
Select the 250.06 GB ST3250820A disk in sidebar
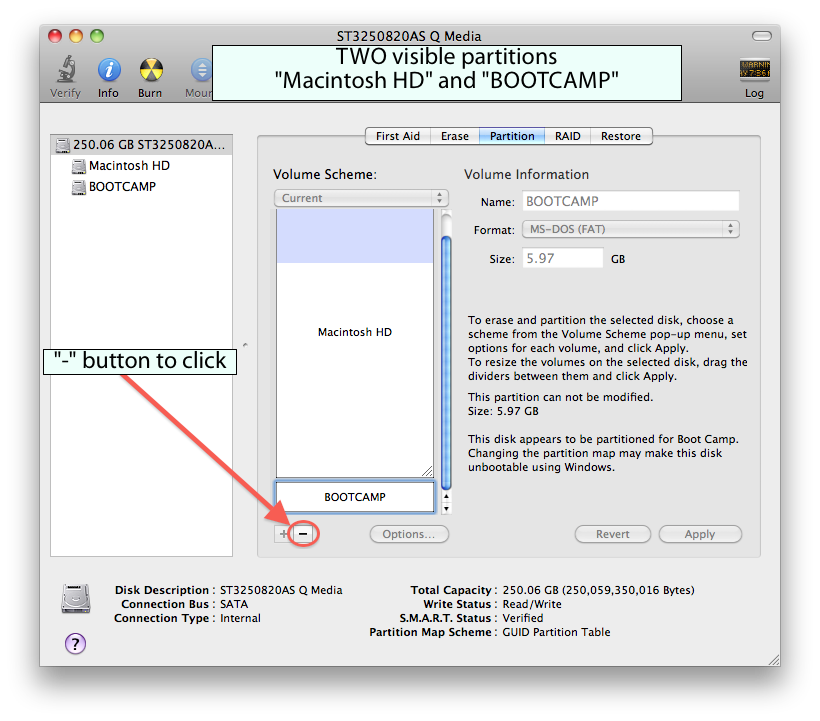pos(142,145)
